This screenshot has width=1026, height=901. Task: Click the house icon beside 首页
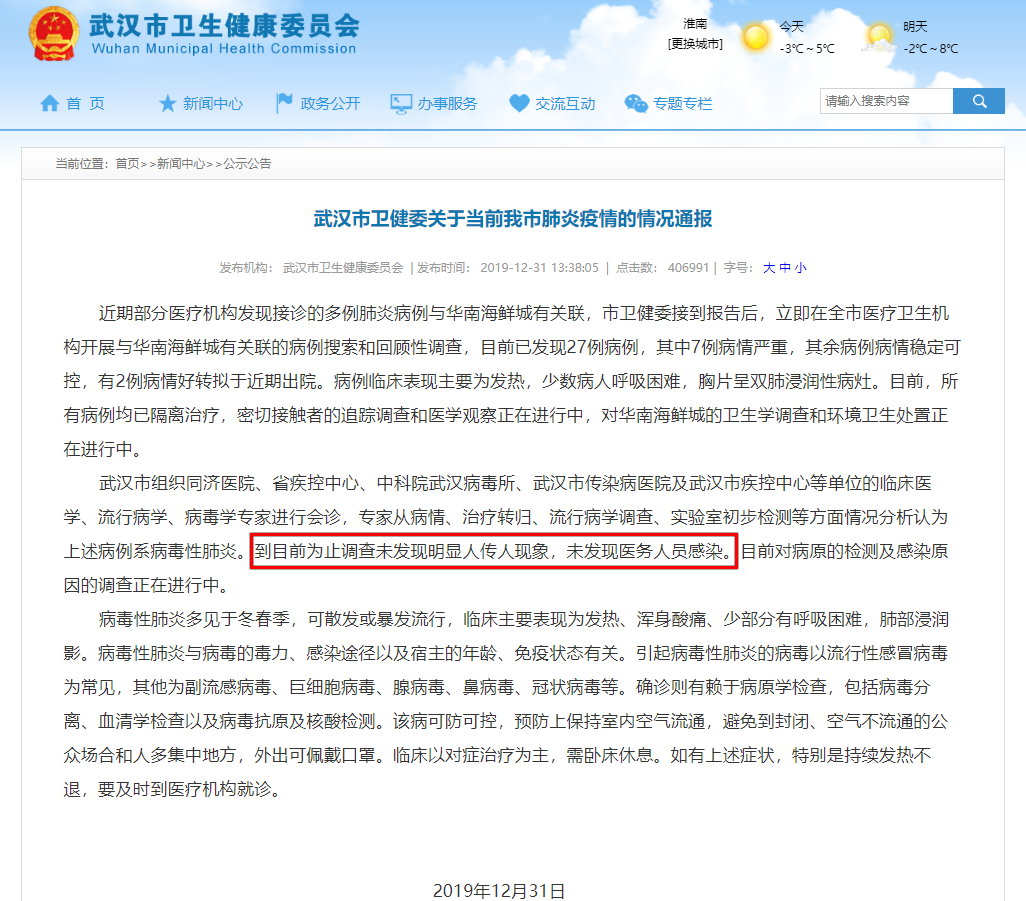49,103
